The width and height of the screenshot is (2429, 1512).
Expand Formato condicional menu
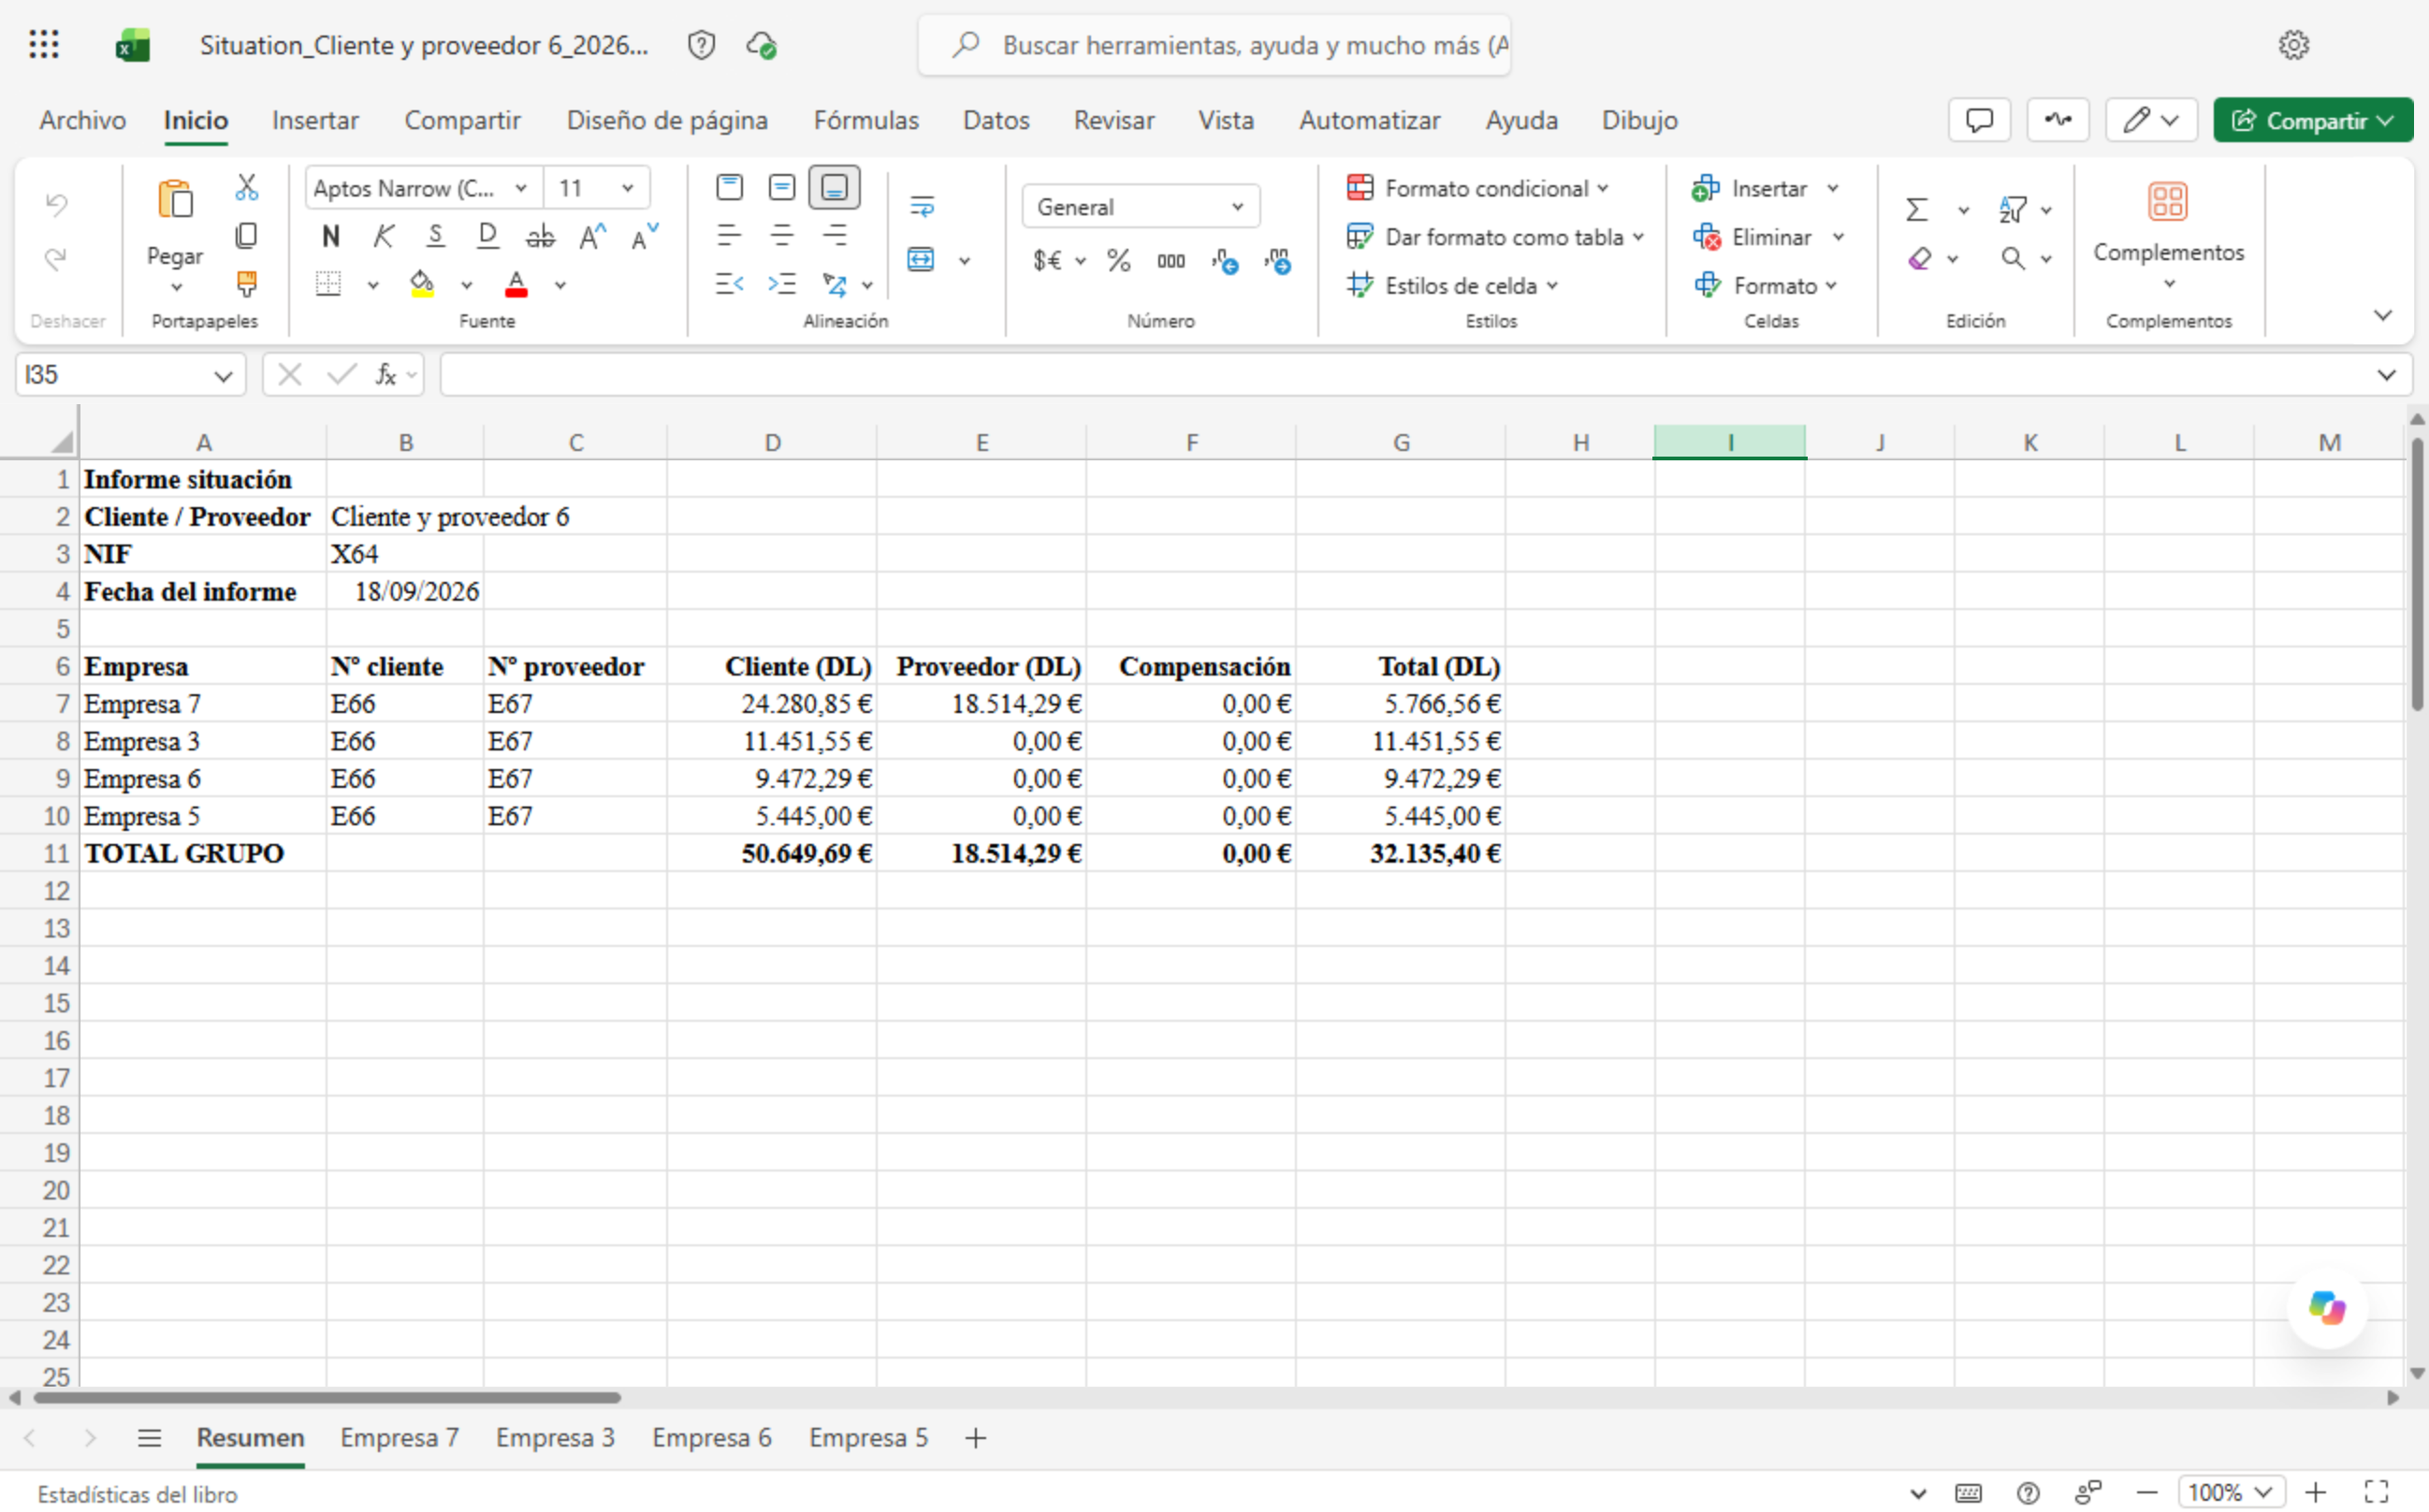click(1478, 188)
